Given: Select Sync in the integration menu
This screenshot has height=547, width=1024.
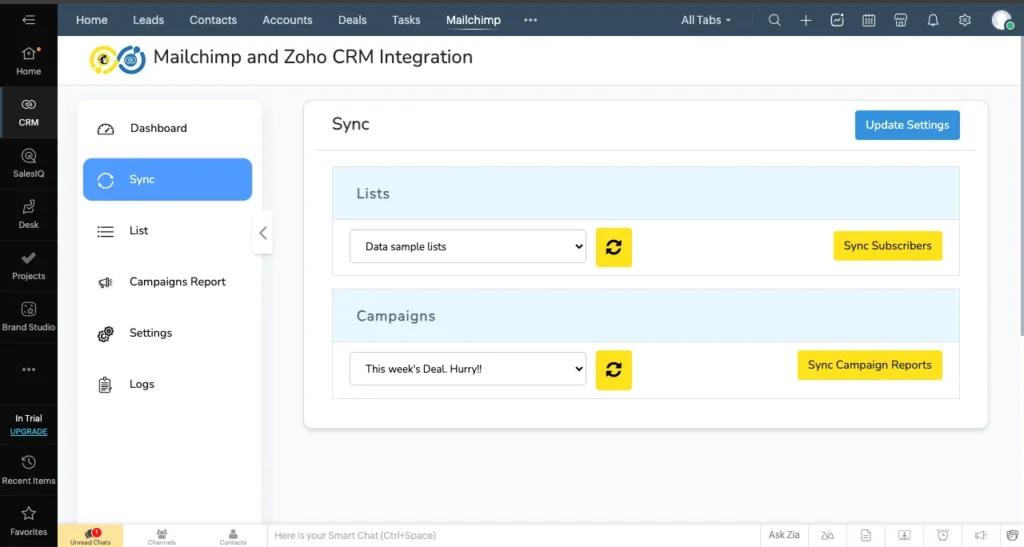Looking at the screenshot, I should click(x=167, y=179).
